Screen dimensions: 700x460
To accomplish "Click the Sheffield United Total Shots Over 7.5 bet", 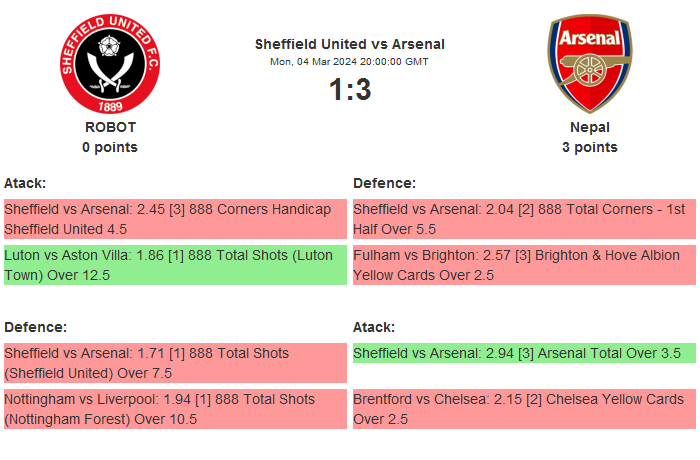I will (x=175, y=363).
